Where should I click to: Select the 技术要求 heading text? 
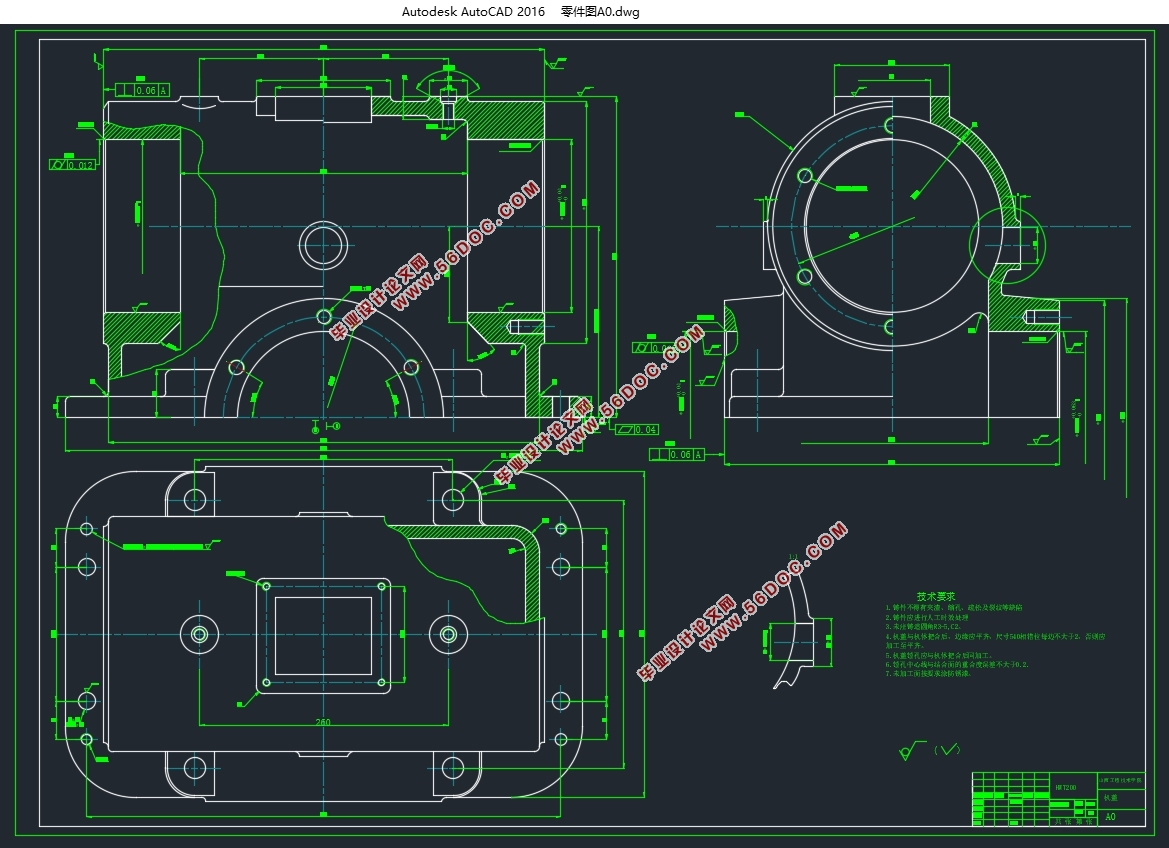point(935,596)
